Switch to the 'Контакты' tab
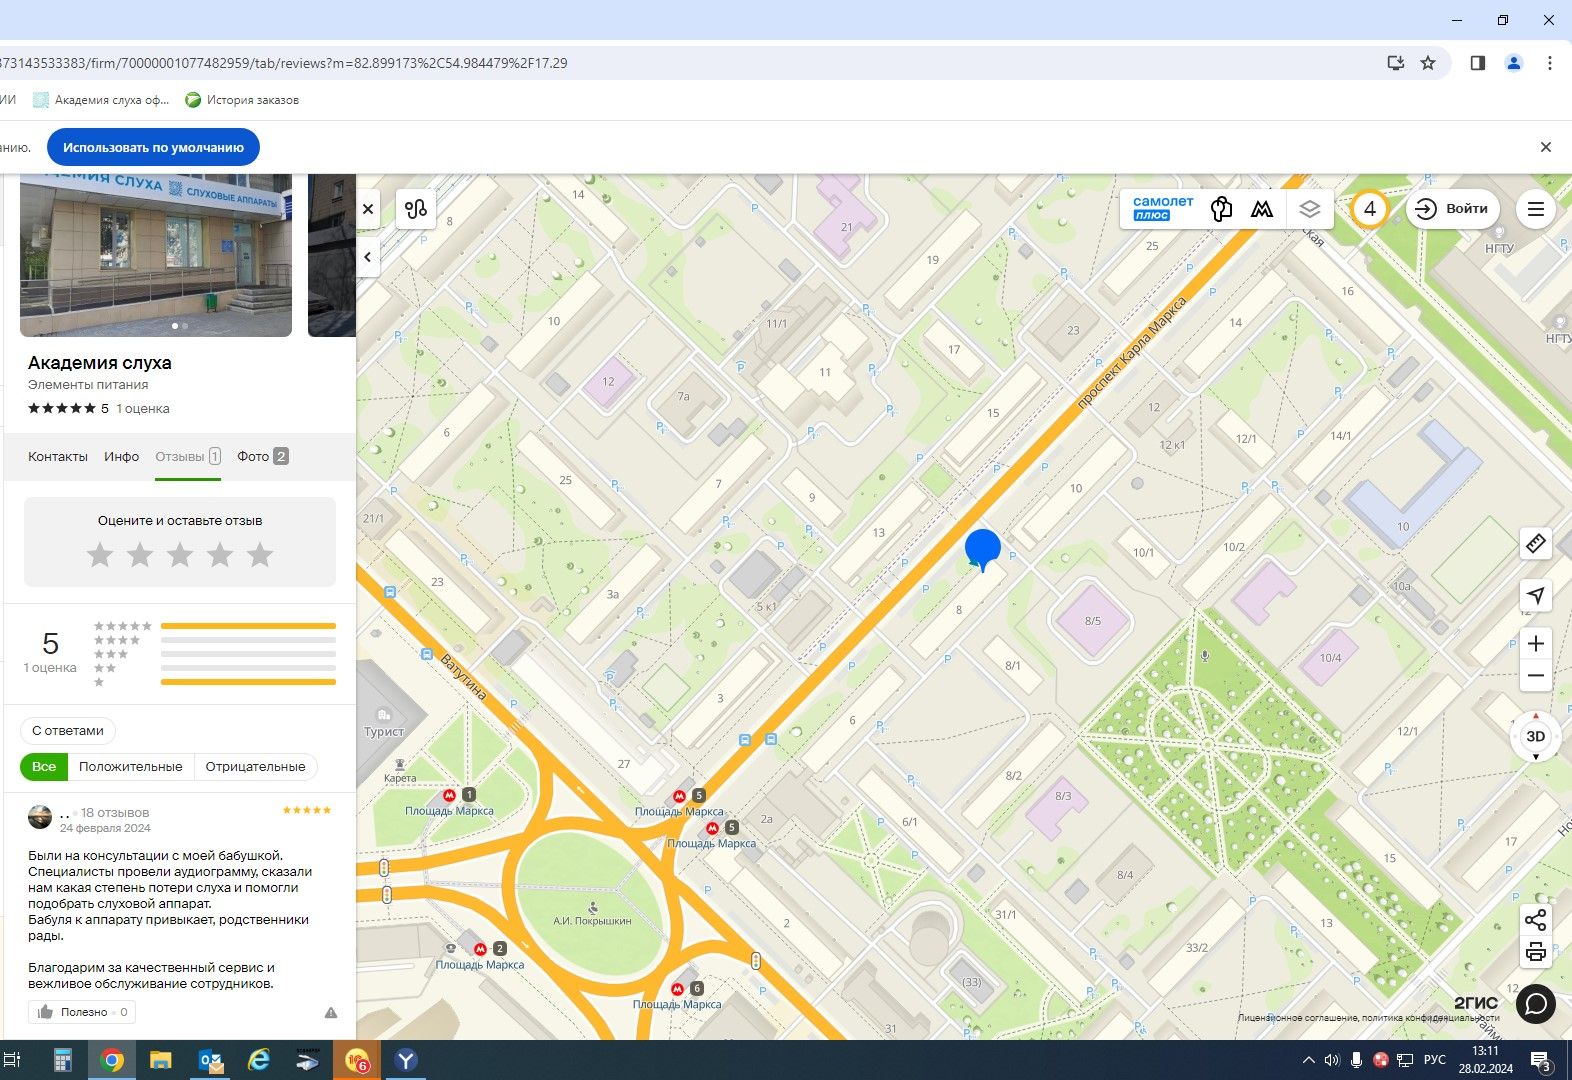The height and width of the screenshot is (1080, 1572). coord(58,457)
